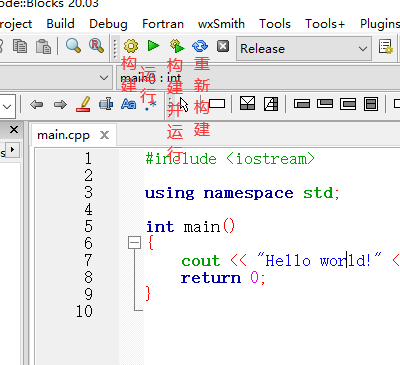Viewport: 400px width, 365px height.
Task: Open target properties icon beside Release
Action: [x=386, y=47]
